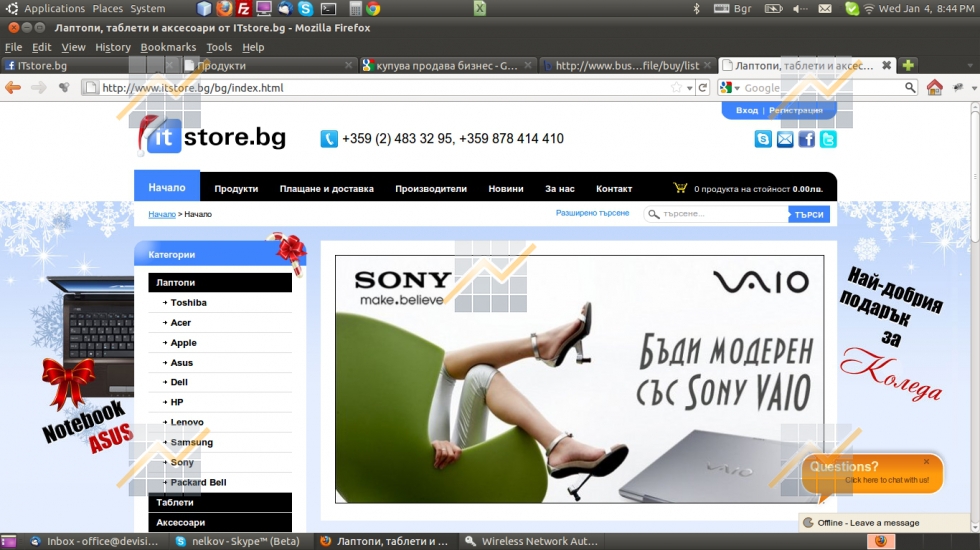Click the Производители navigation item
980x550 pixels.
tap(431, 188)
